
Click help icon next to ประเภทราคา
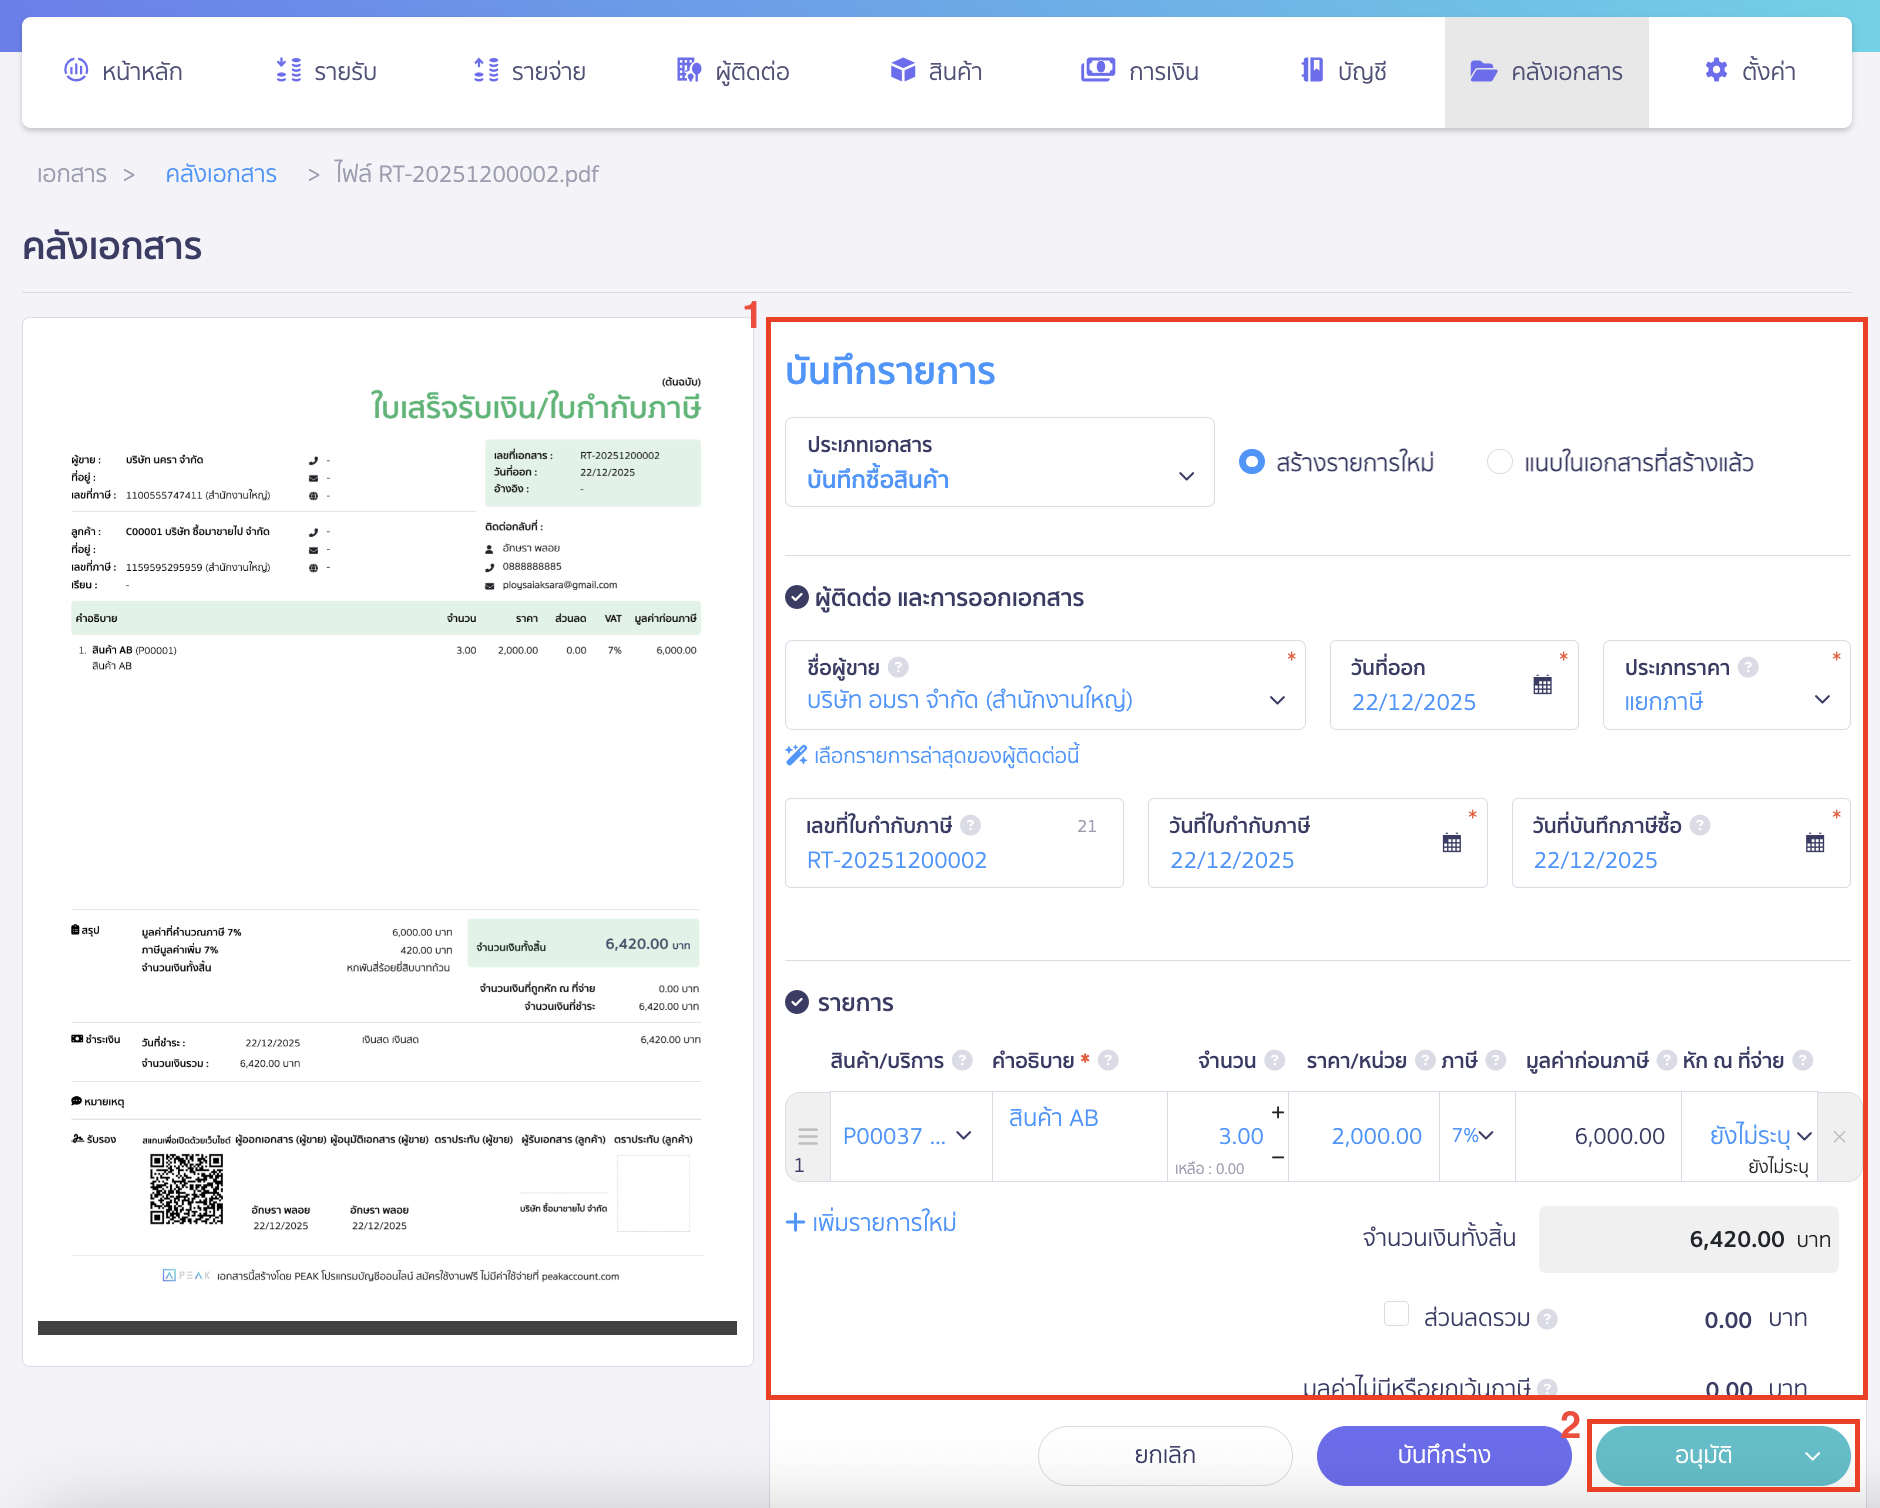(x=1748, y=667)
